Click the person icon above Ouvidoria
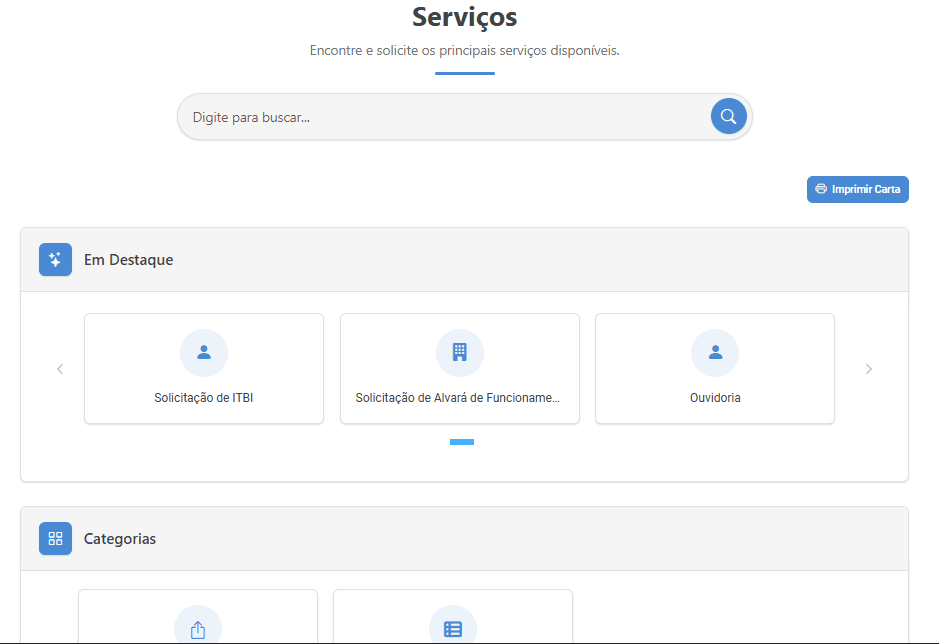 (x=715, y=353)
